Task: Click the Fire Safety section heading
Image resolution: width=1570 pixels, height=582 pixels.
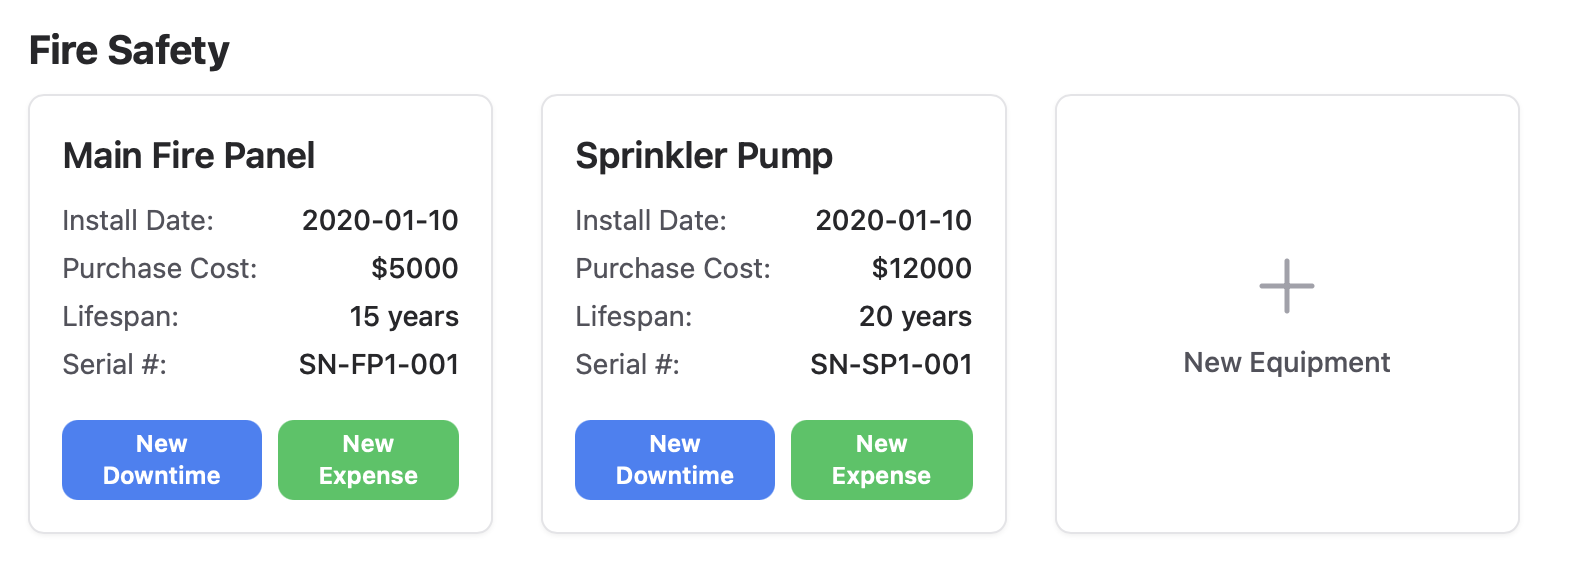Action: [x=129, y=50]
